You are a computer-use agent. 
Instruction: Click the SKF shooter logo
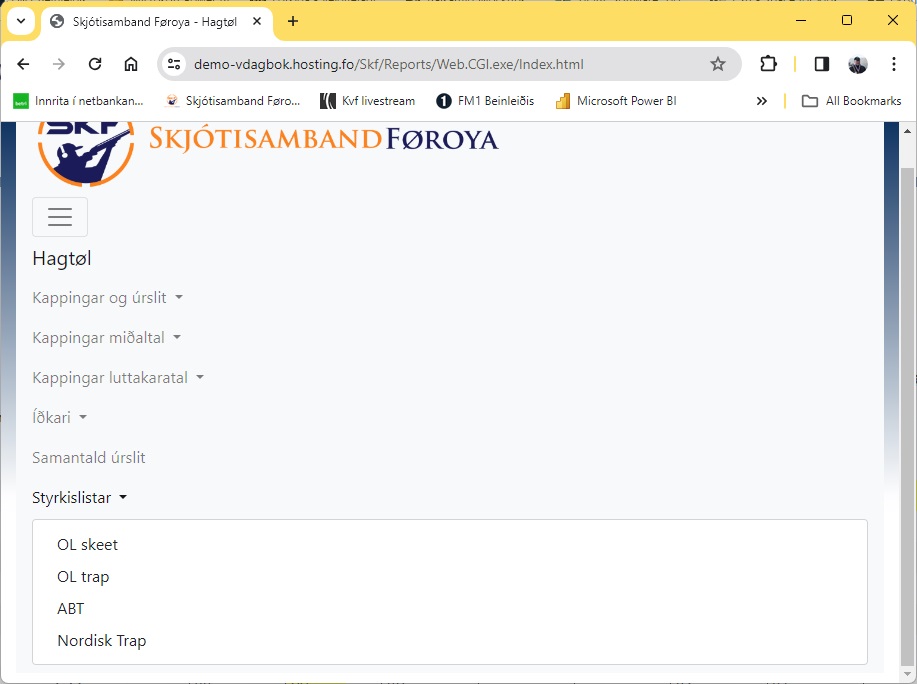click(85, 150)
